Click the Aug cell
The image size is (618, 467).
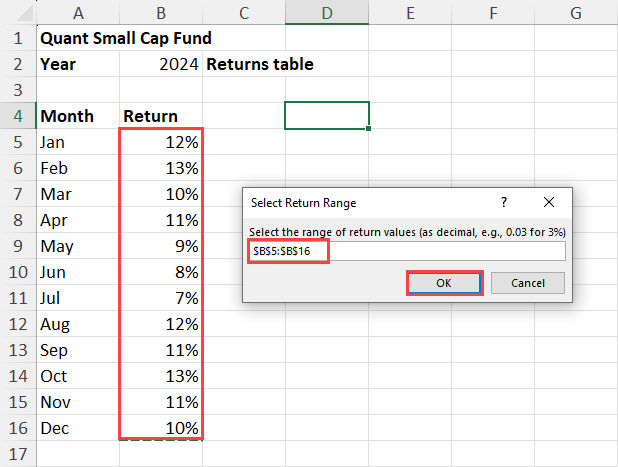click(78, 324)
